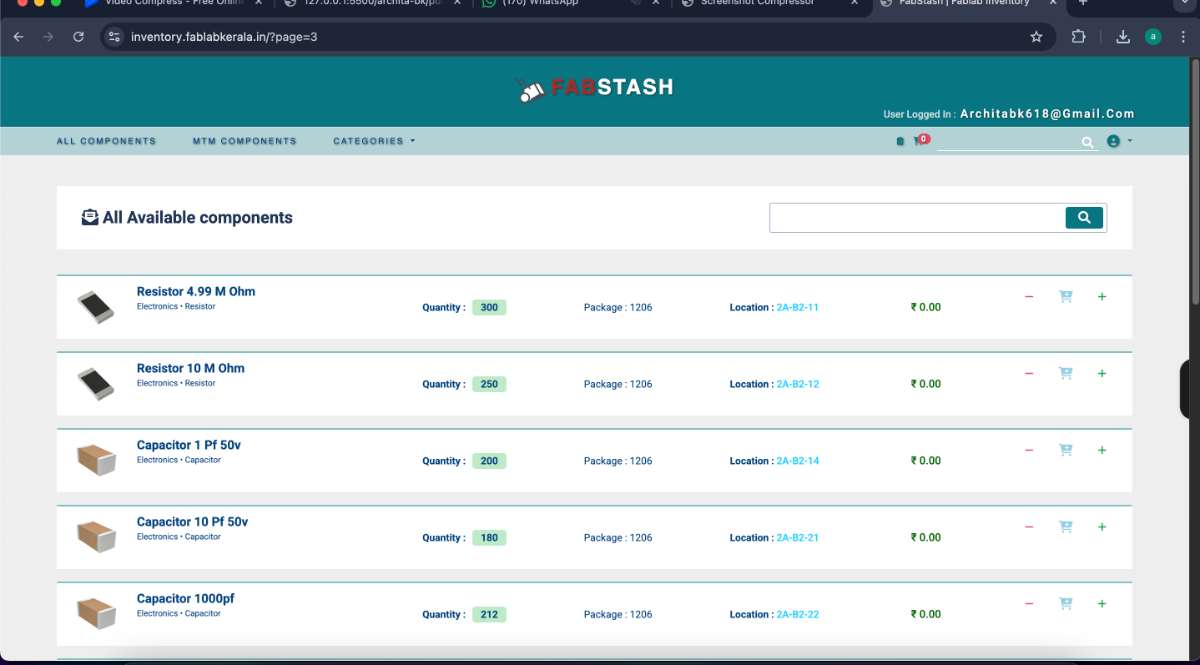The image size is (1200, 665).
Task: Click location link 2A-B2-22
Action: pyautogui.click(x=797, y=614)
